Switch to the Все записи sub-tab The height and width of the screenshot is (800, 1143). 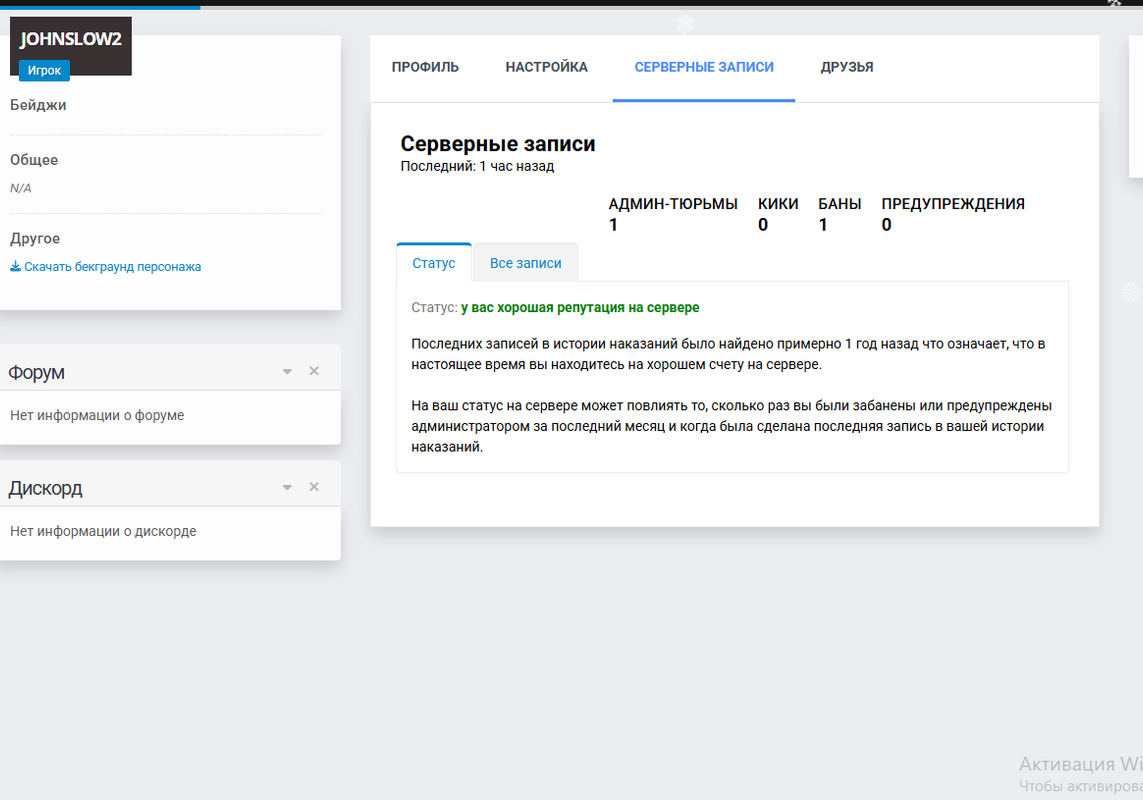pyautogui.click(x=526, y=263)
